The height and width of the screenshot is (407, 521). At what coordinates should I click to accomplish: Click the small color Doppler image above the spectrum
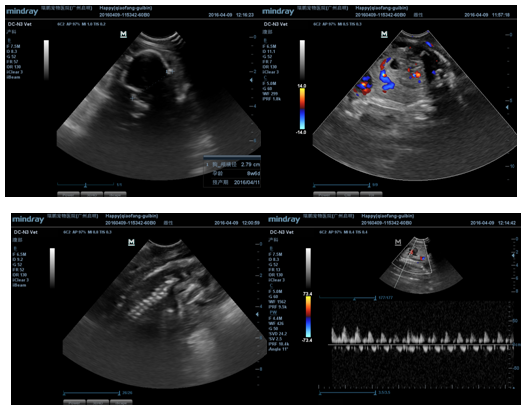(x=421, y=265)
